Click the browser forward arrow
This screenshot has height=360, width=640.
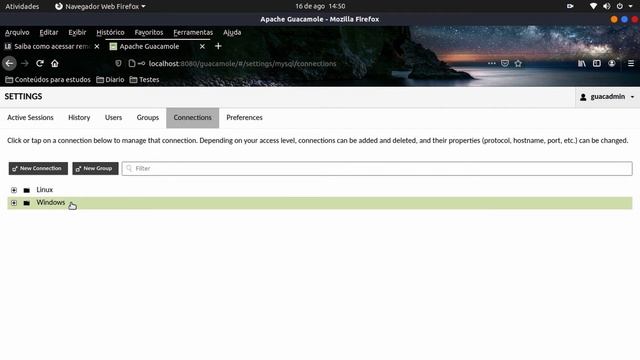[25, 63]
